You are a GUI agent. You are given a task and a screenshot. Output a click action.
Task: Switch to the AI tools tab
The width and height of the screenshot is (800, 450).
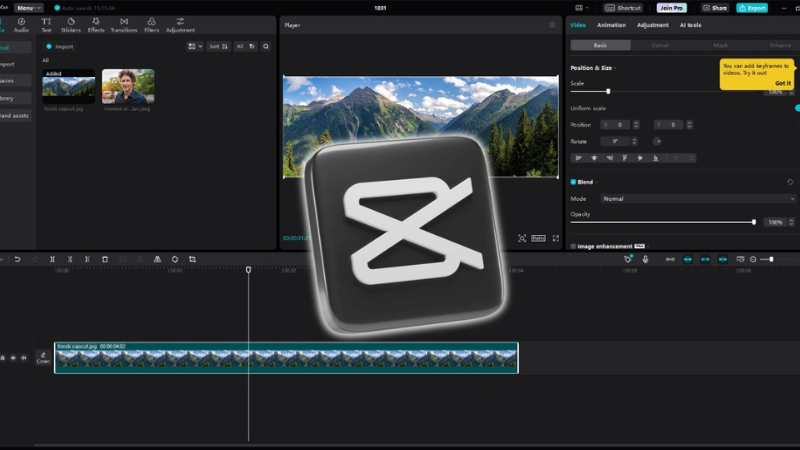click(x=690, y=25)
